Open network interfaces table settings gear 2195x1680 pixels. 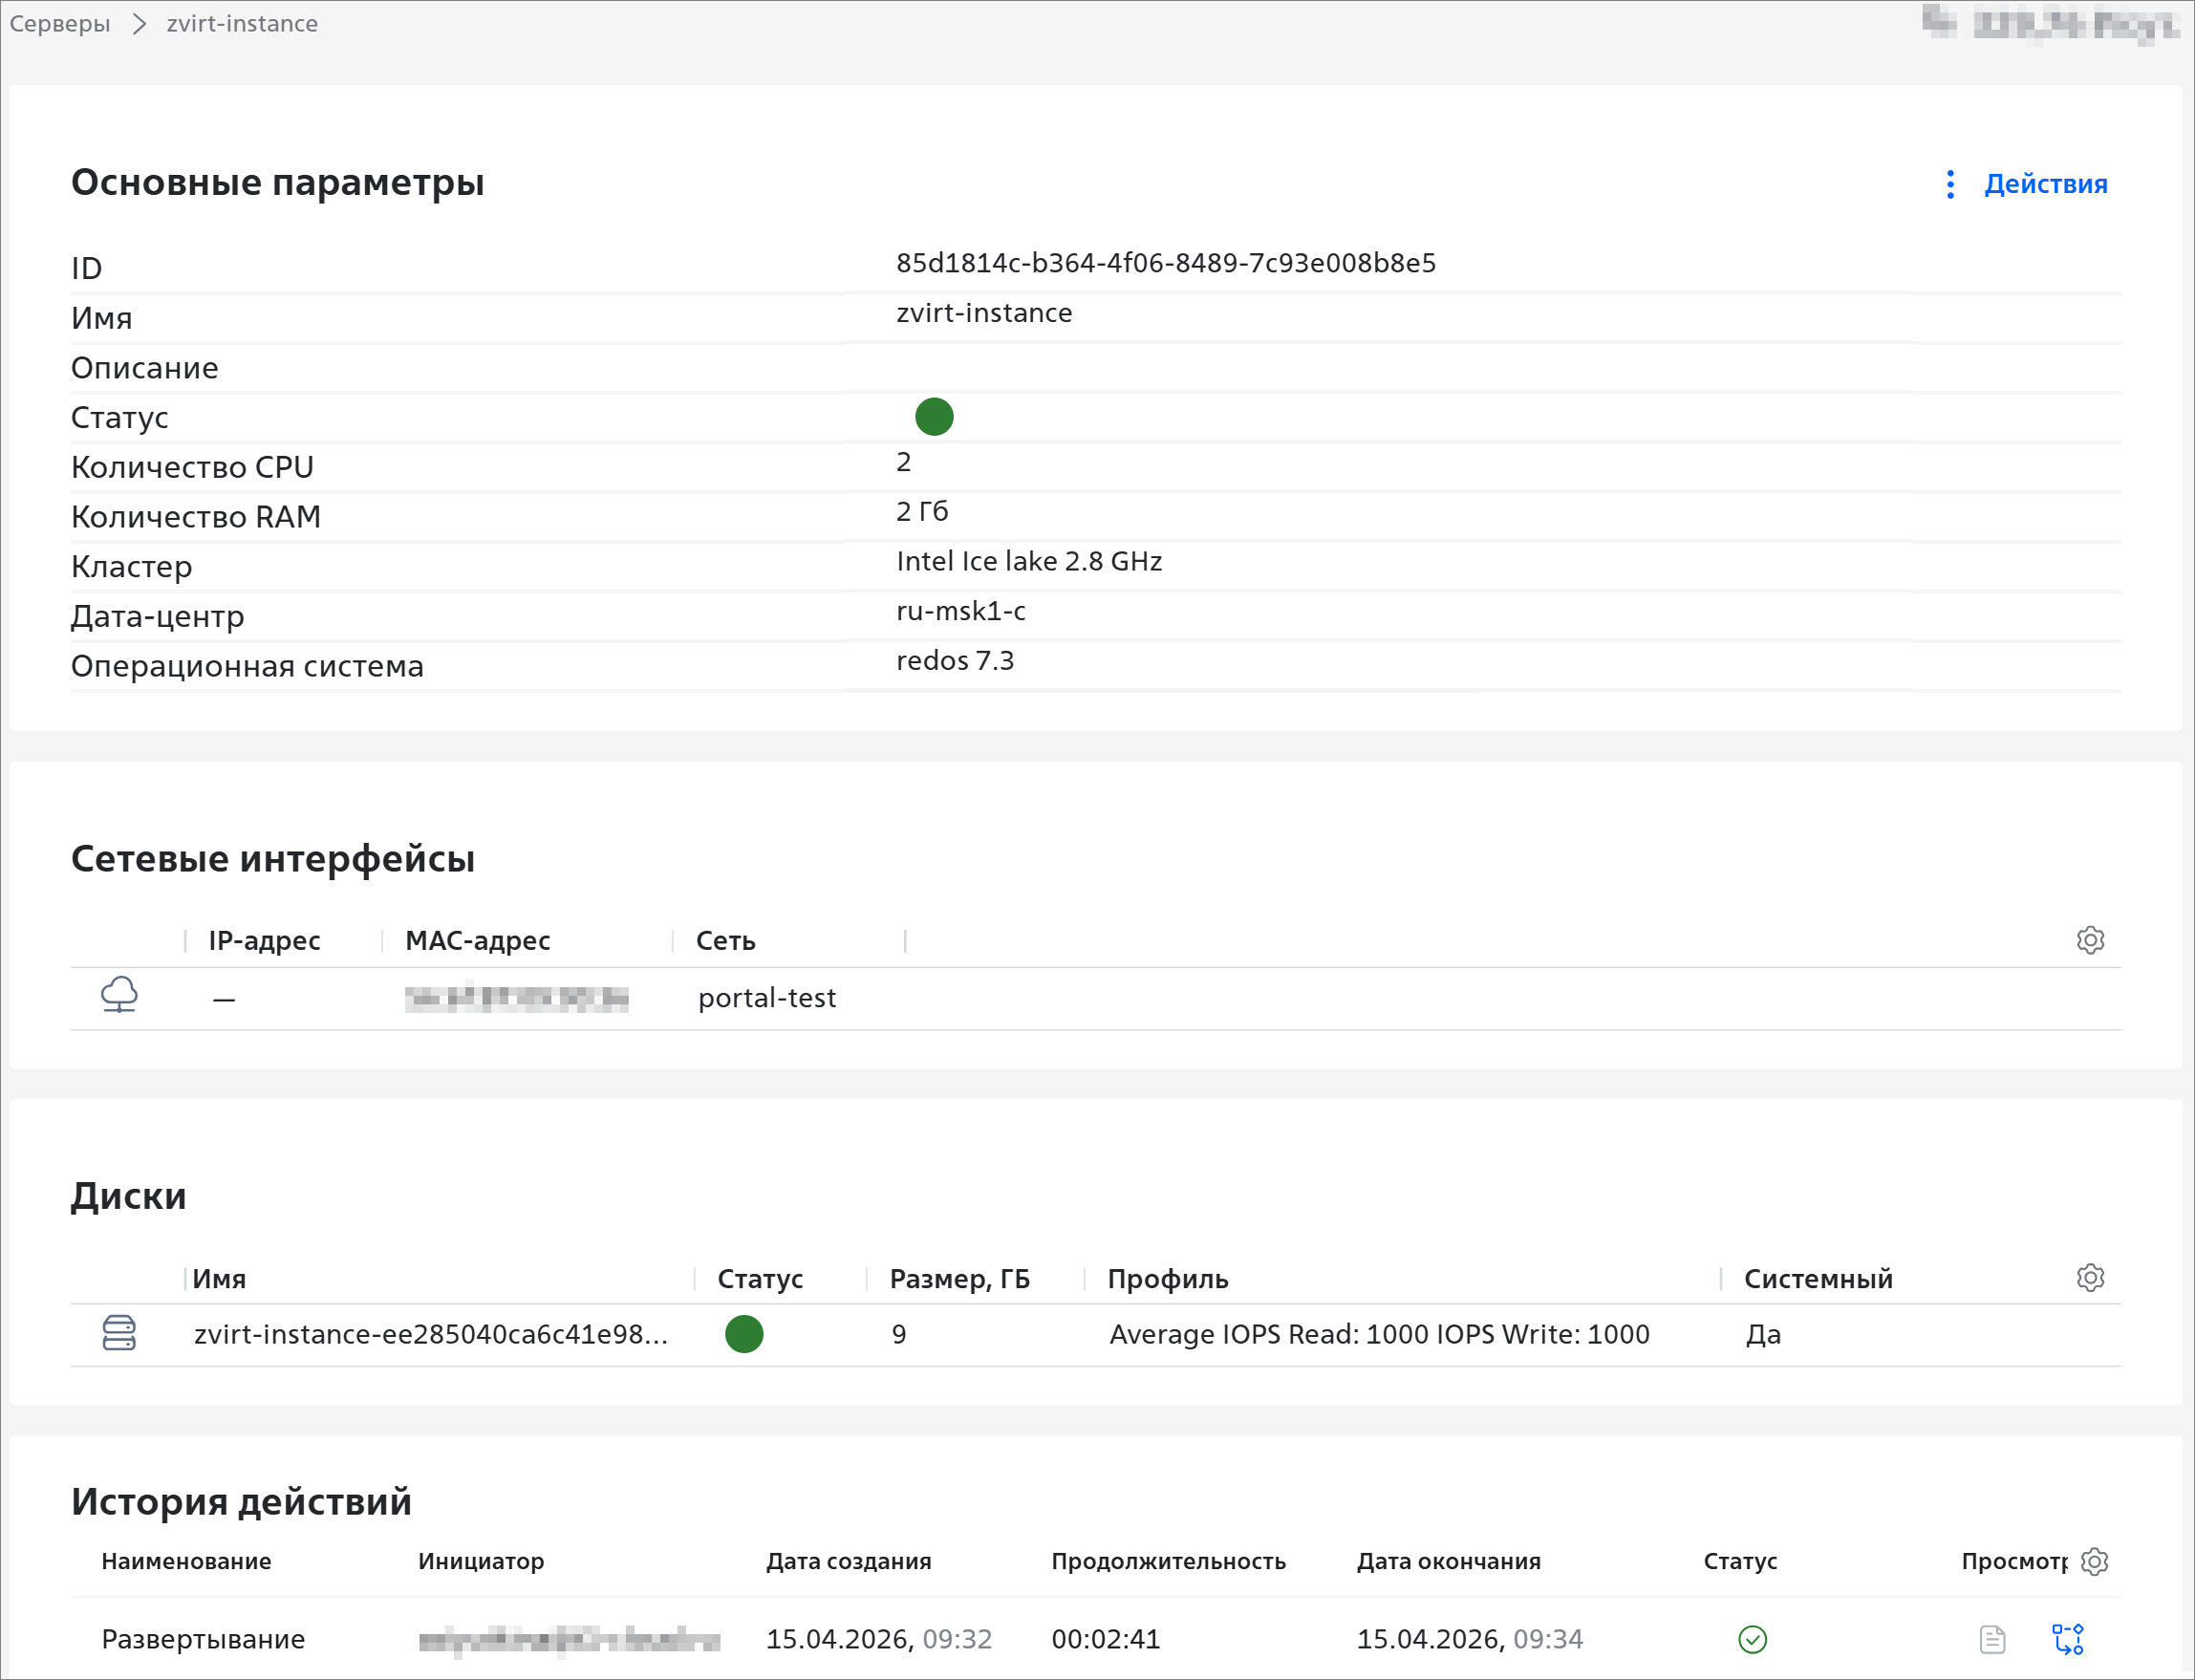(2089, 940)
